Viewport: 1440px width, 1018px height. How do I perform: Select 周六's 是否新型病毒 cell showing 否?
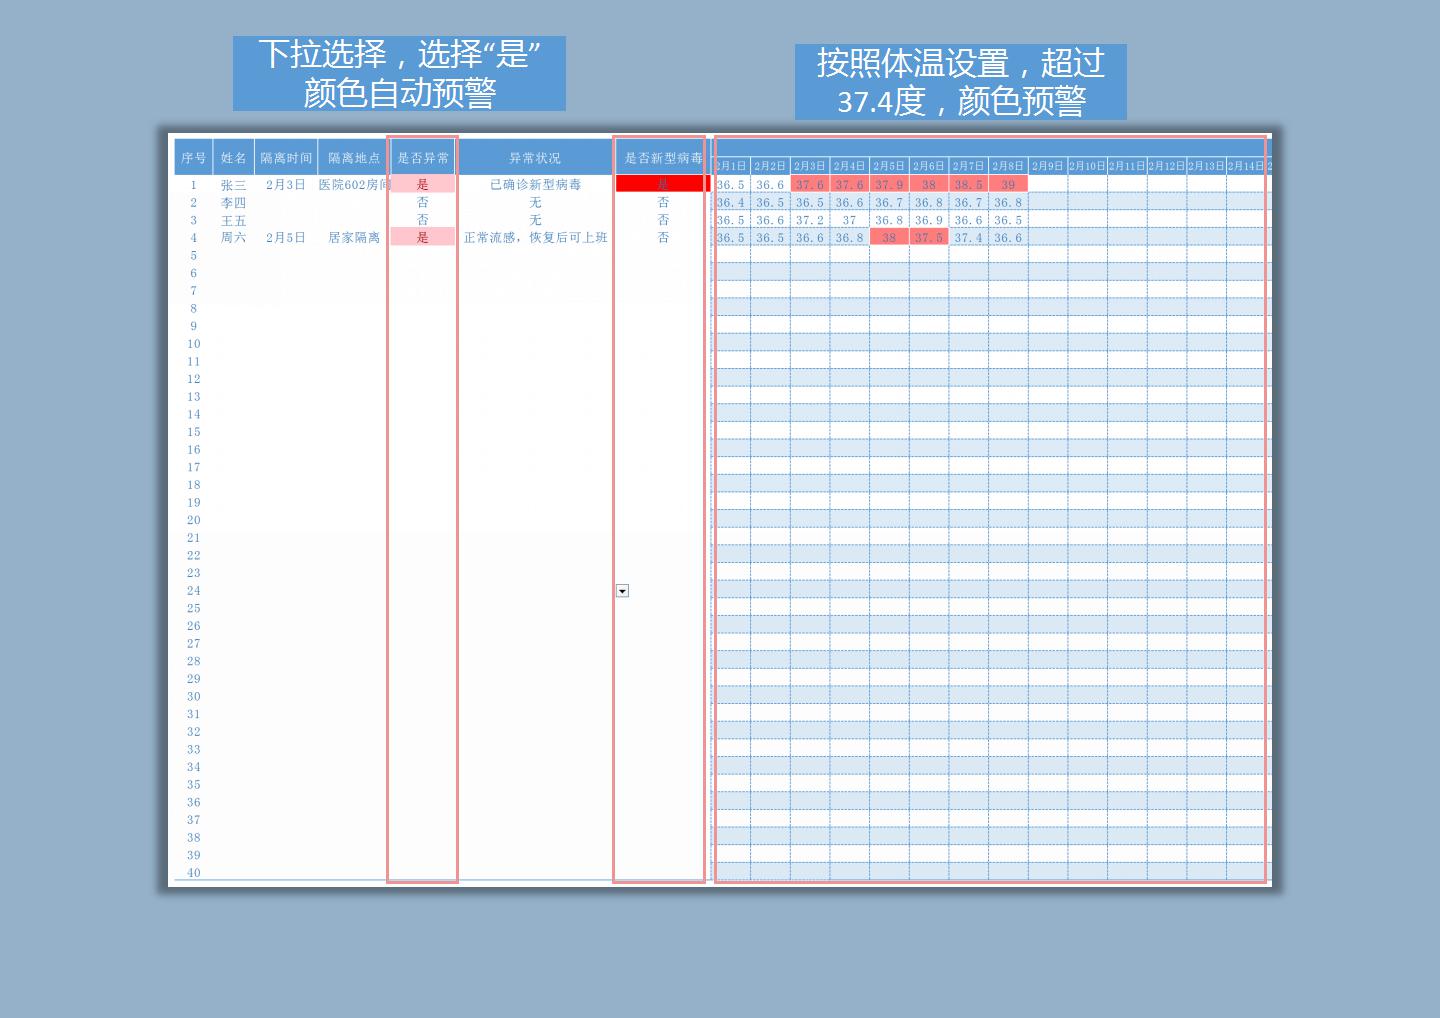pyautogui.click(x=663, y=238)
